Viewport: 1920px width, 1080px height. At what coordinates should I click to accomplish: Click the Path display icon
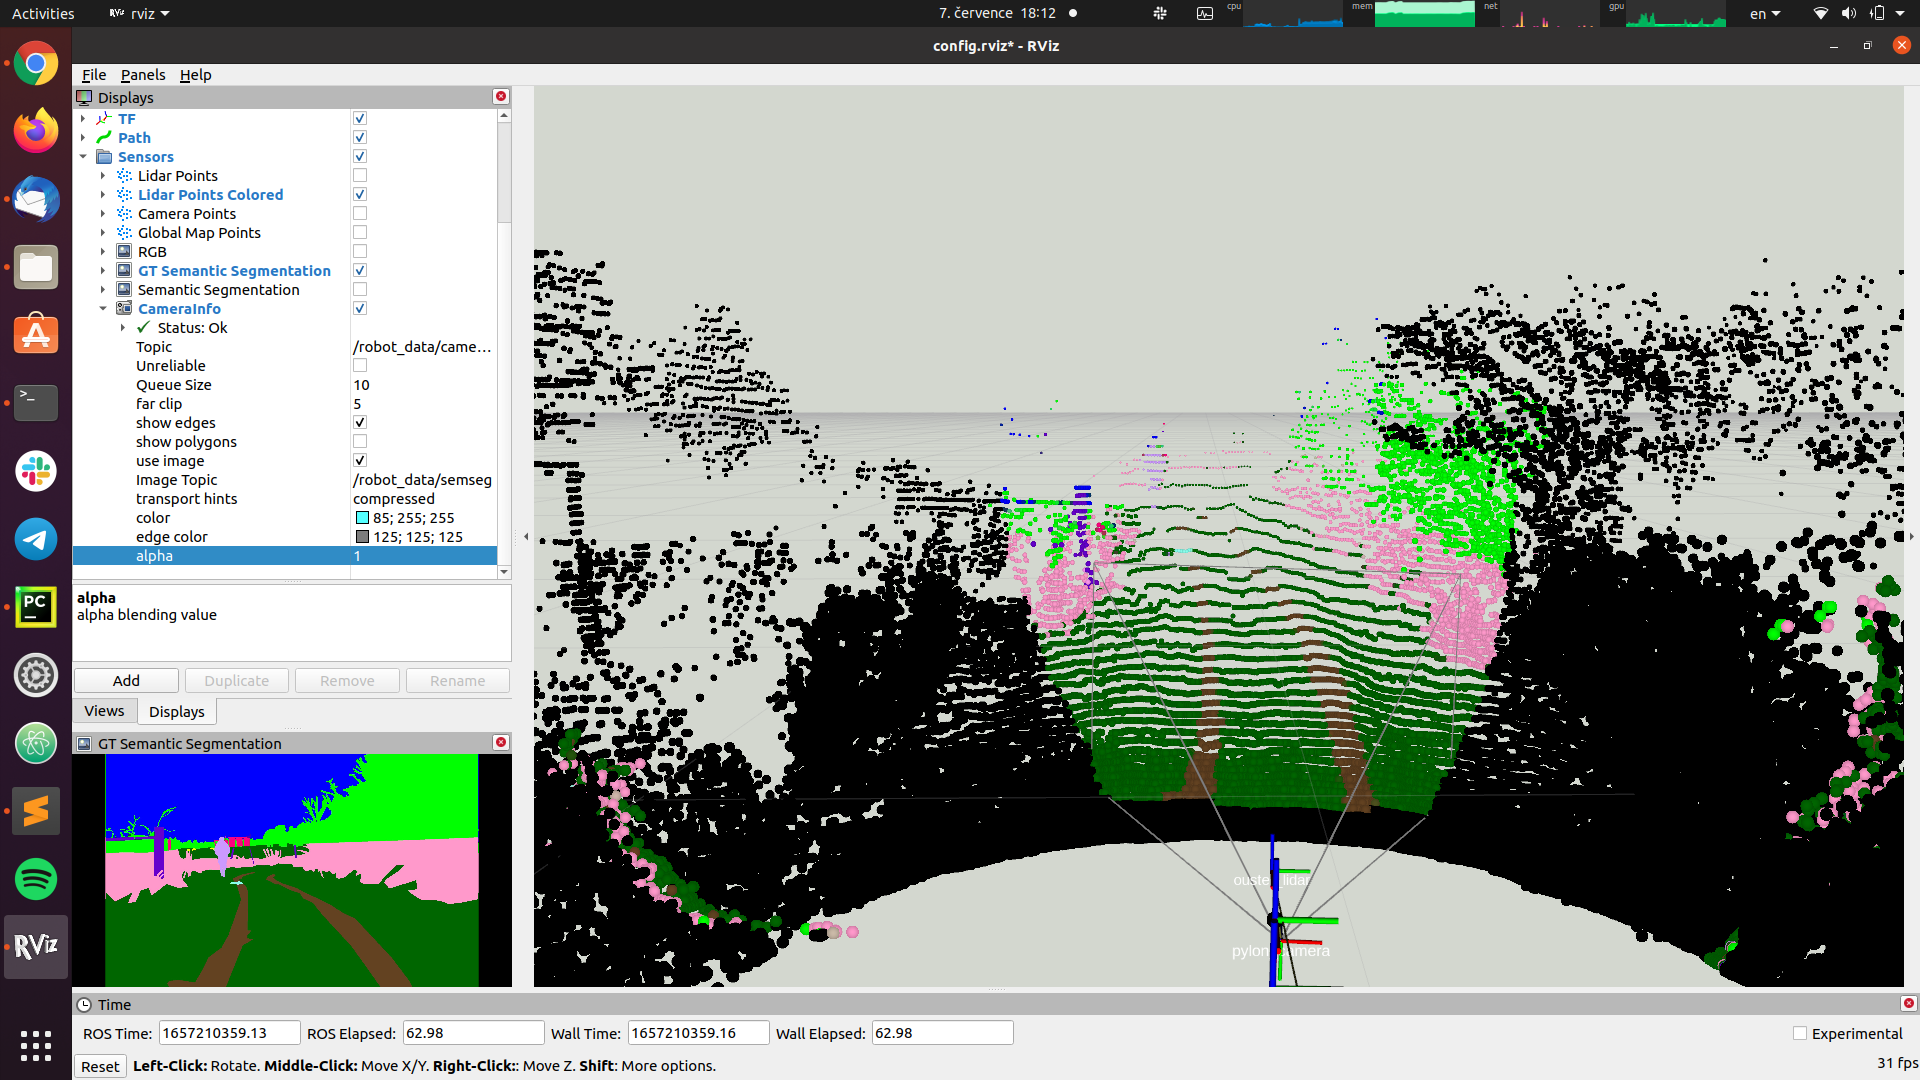[x=104, y=138]
